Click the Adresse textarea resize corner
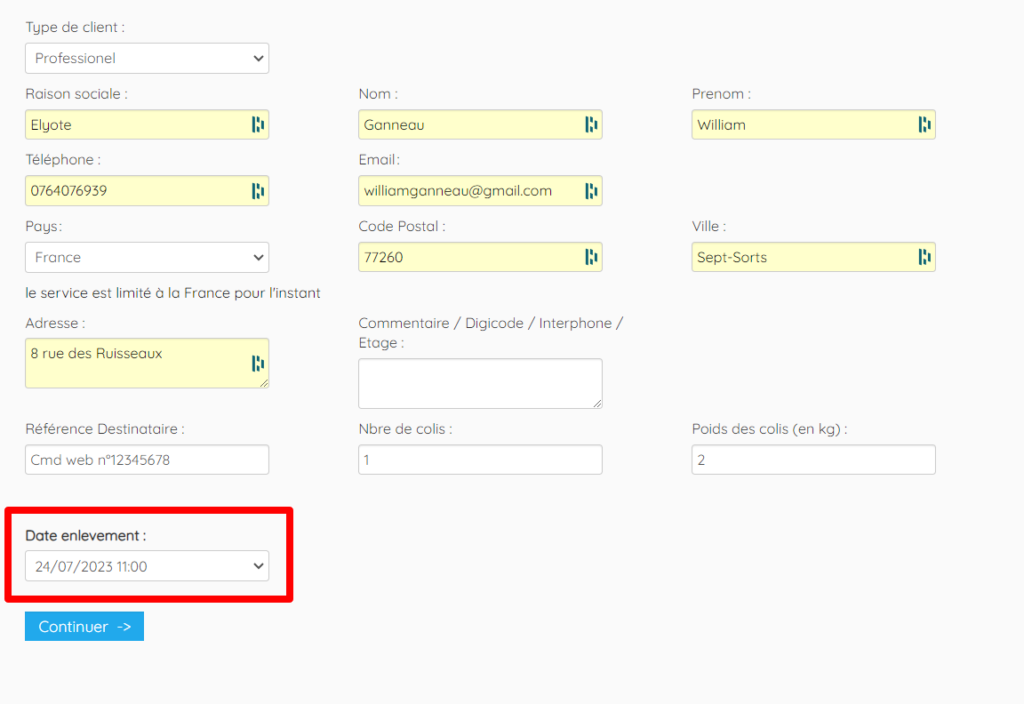Viewport: 1024px width, 704px height. (x=264, y=383)
